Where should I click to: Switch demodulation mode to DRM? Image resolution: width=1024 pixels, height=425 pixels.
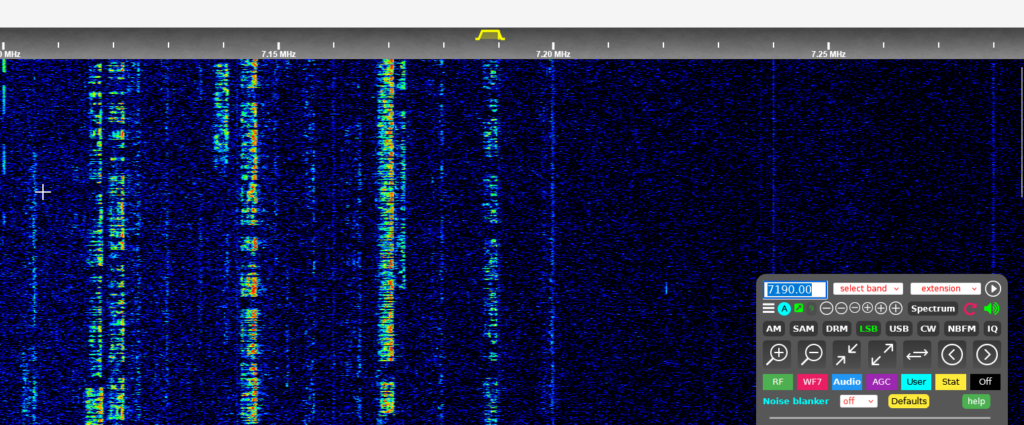[x=837, y=329]
